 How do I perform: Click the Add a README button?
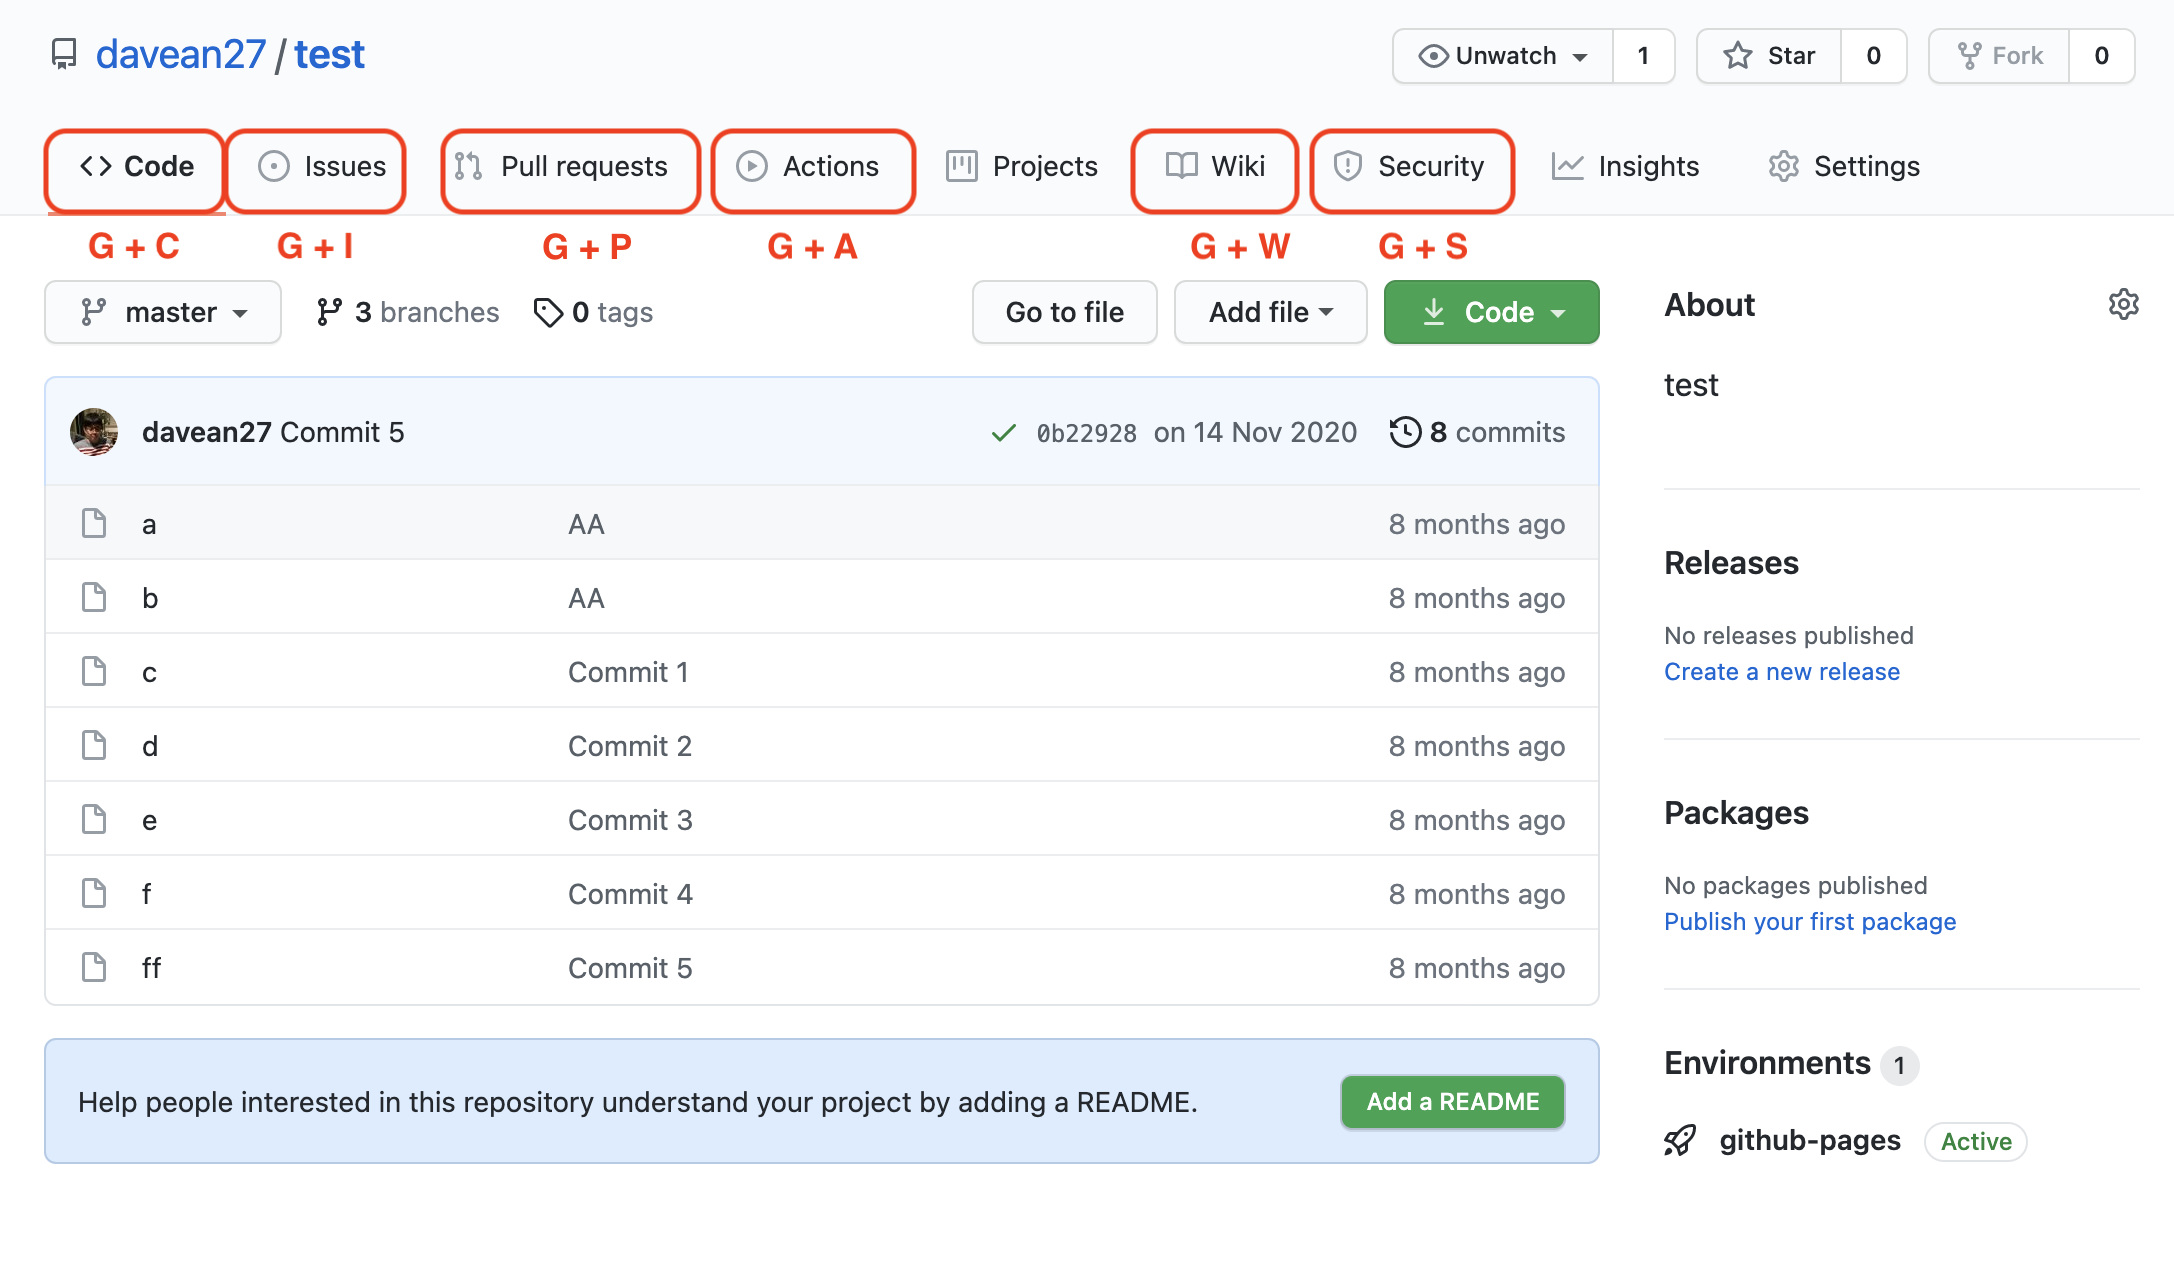[x=1452, y=1101]
